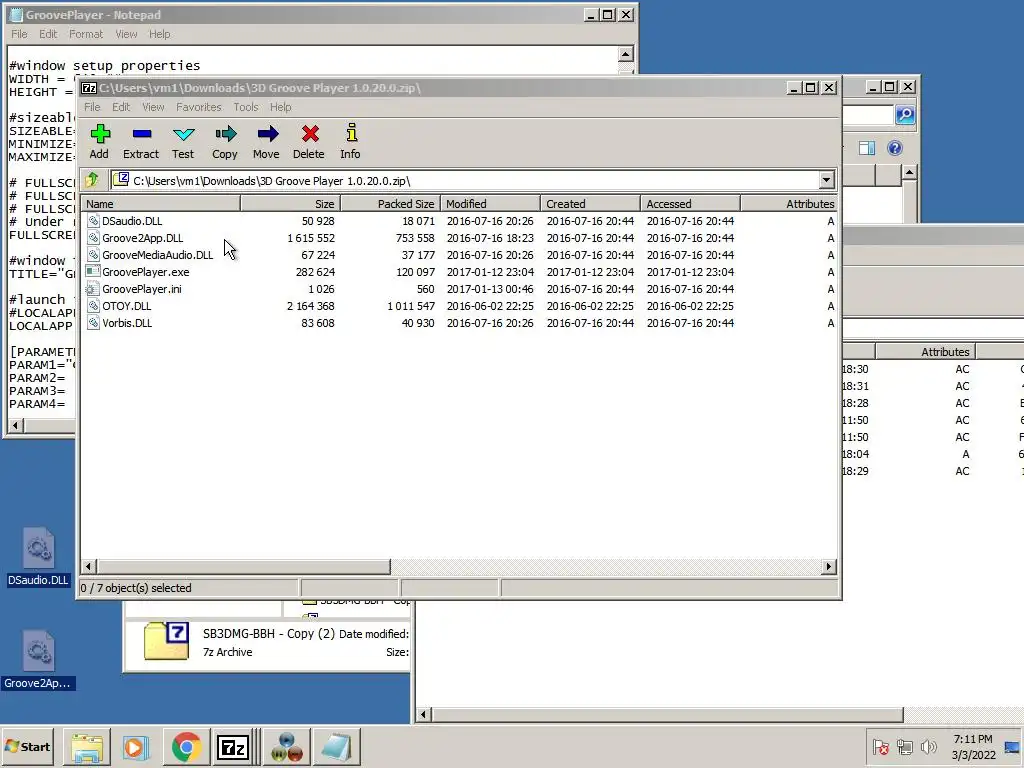The width and height of the screenshot is (1024, 768).
Task: Click the network tray icon
Action: tap(904, 746)
